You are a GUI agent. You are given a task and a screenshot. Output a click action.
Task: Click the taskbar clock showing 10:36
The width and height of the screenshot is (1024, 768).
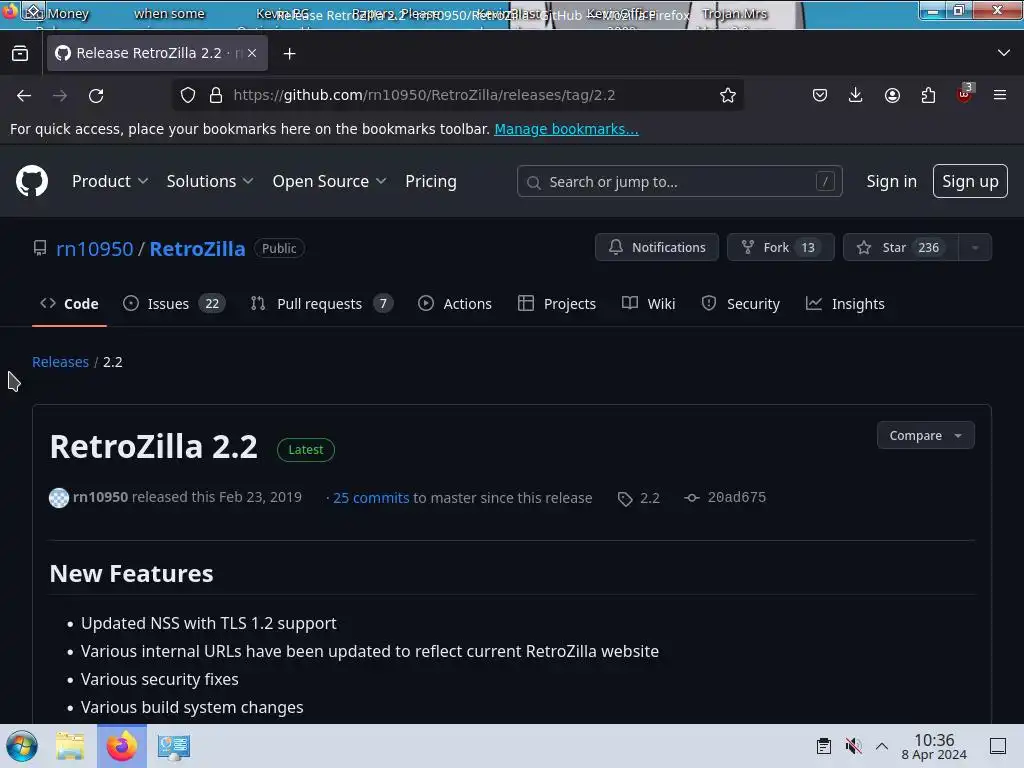(934, 746)
